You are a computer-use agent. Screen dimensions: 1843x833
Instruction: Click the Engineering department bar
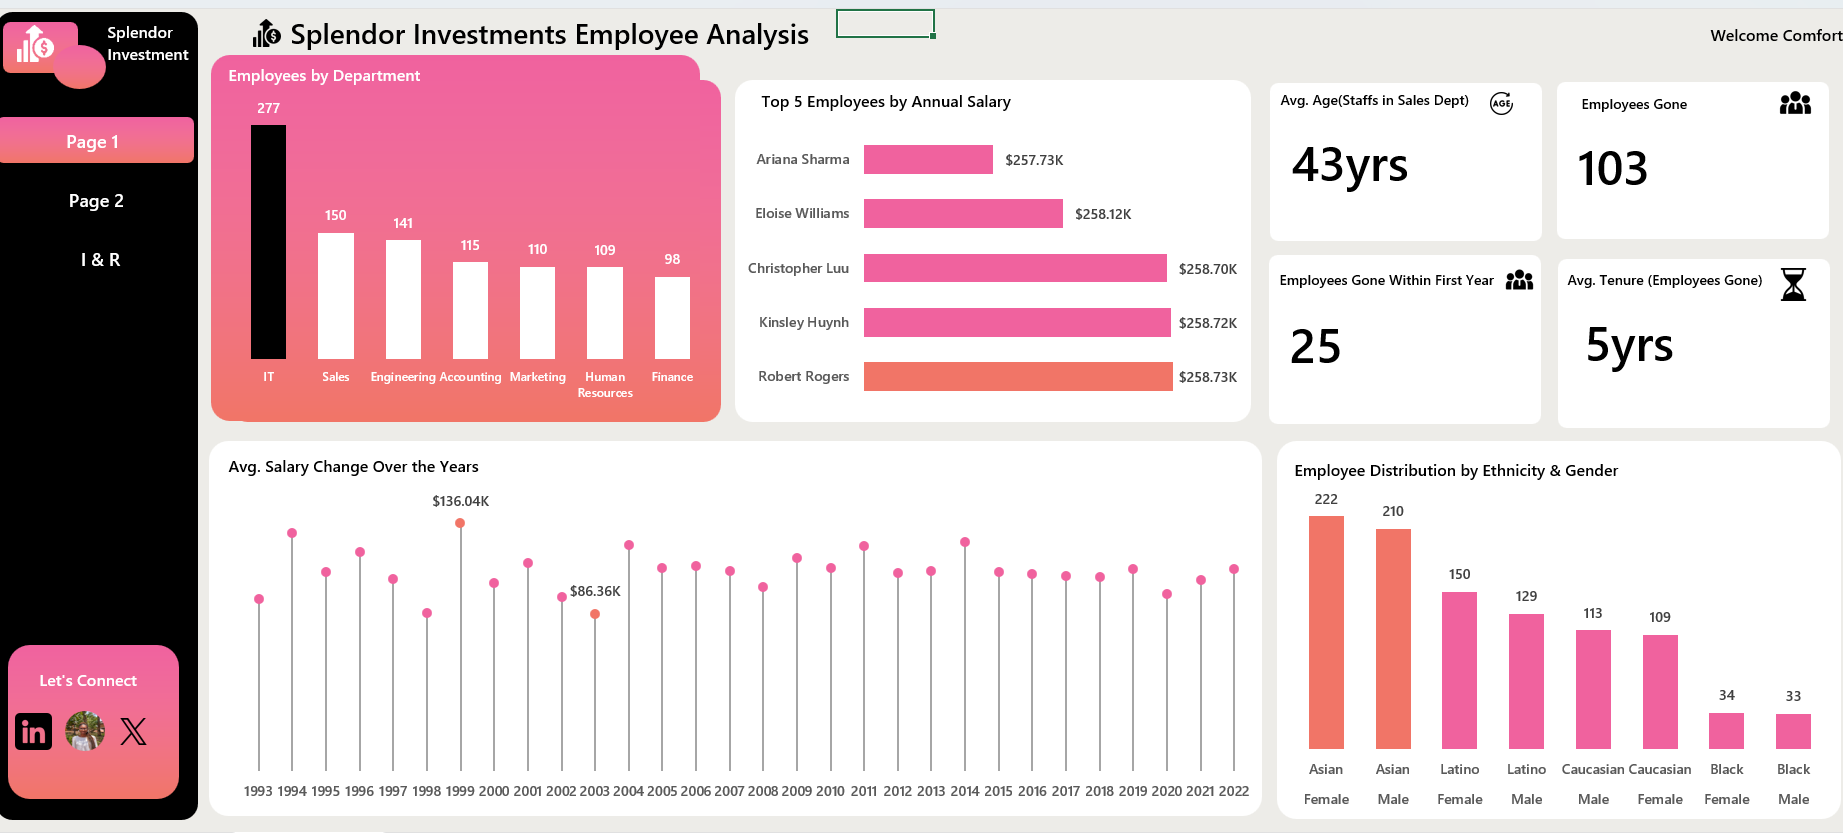[403, 300]
